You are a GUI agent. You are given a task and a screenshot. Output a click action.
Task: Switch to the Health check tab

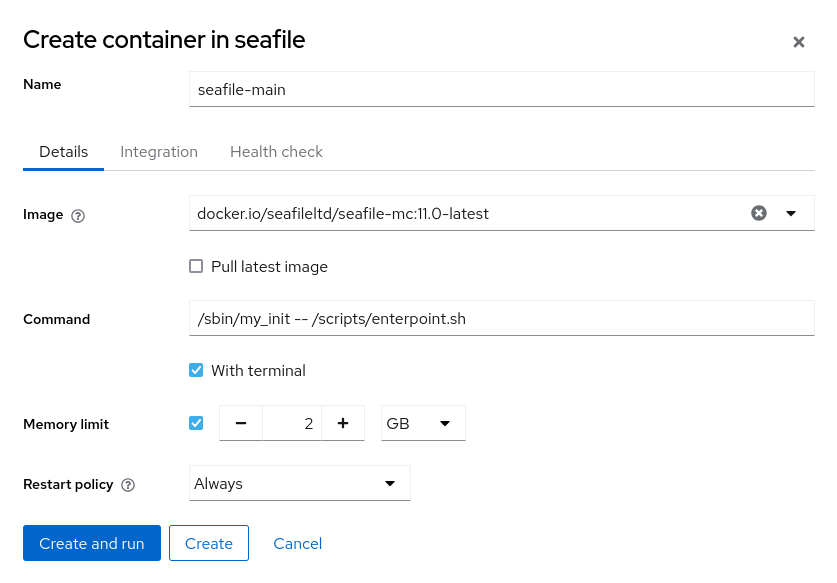pos(276,152)
